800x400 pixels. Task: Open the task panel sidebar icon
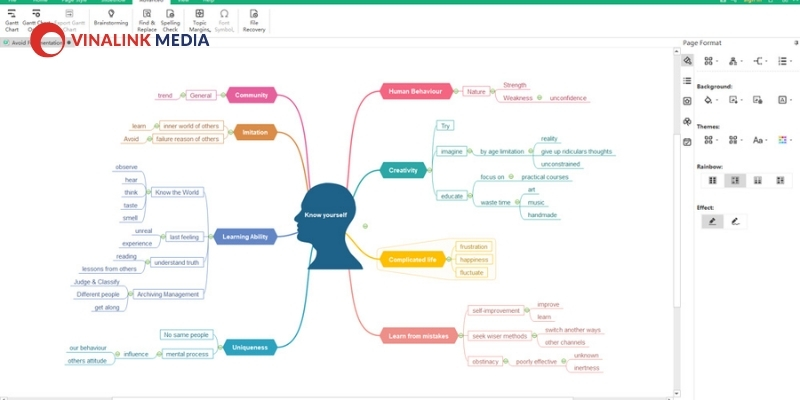coord(687,142)
